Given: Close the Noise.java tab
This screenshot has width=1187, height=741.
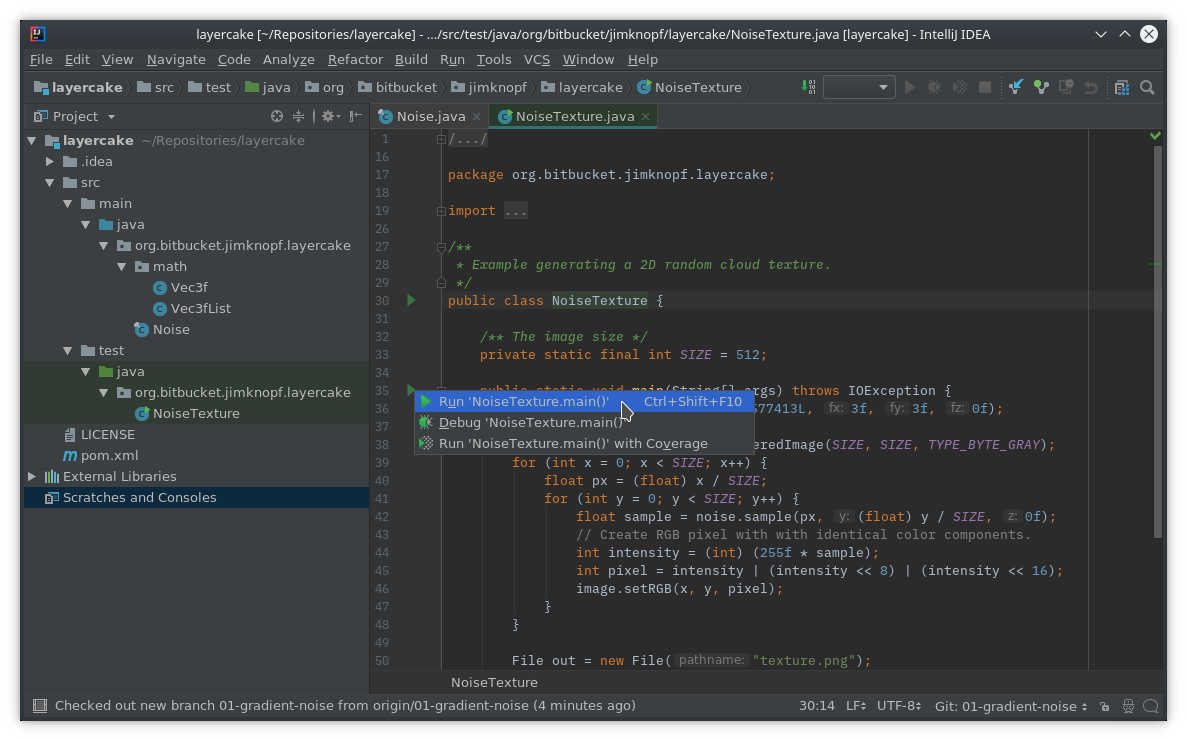Looking at the screenshot, I should click(476, 117).
